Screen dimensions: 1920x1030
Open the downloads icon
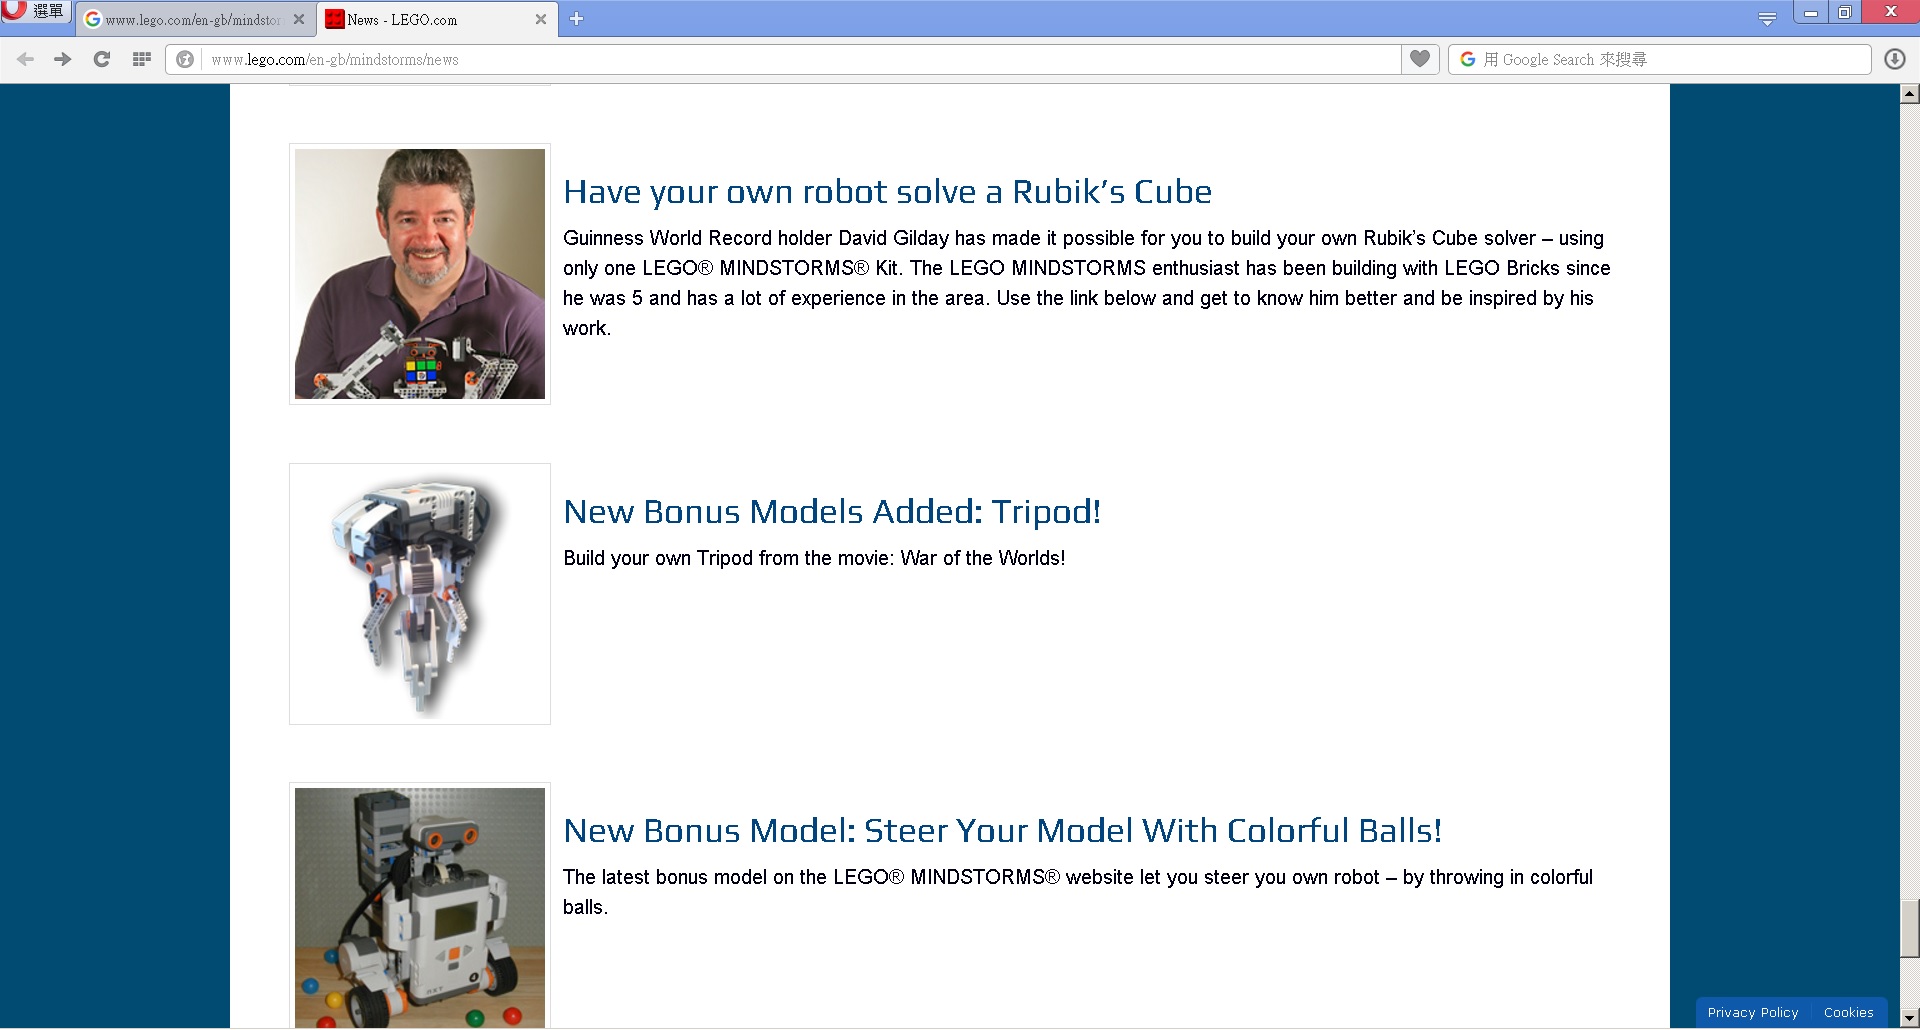[1895, 59]
